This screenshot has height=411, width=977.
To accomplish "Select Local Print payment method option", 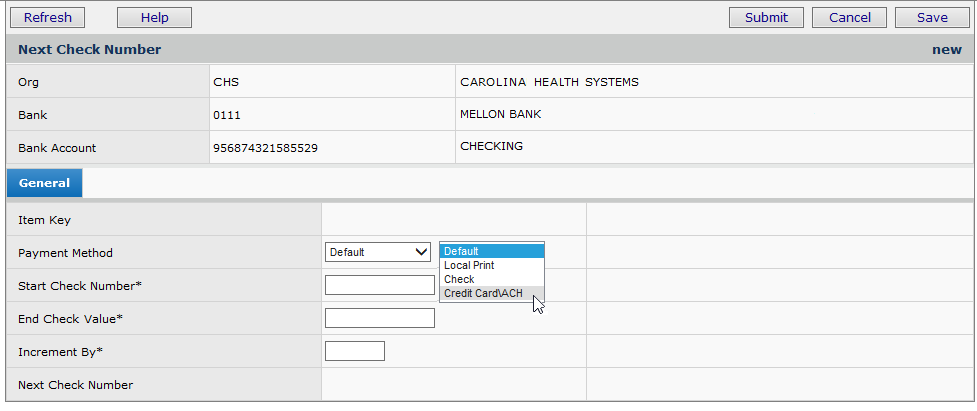I will pos(491,265).
